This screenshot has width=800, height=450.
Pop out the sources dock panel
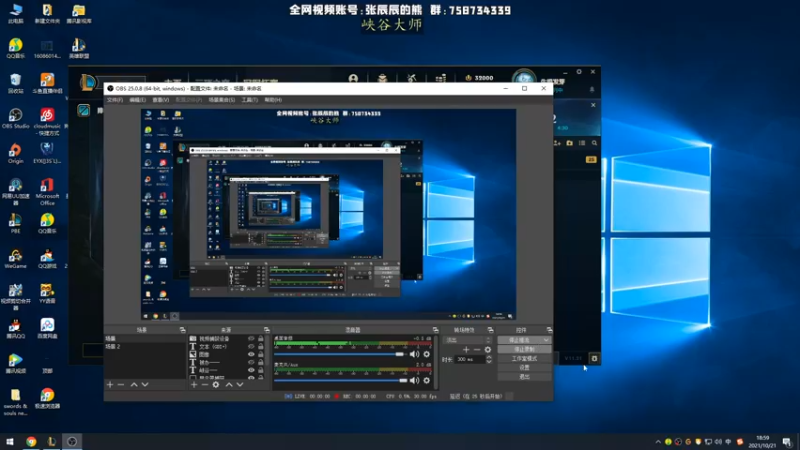click(266, 330)
